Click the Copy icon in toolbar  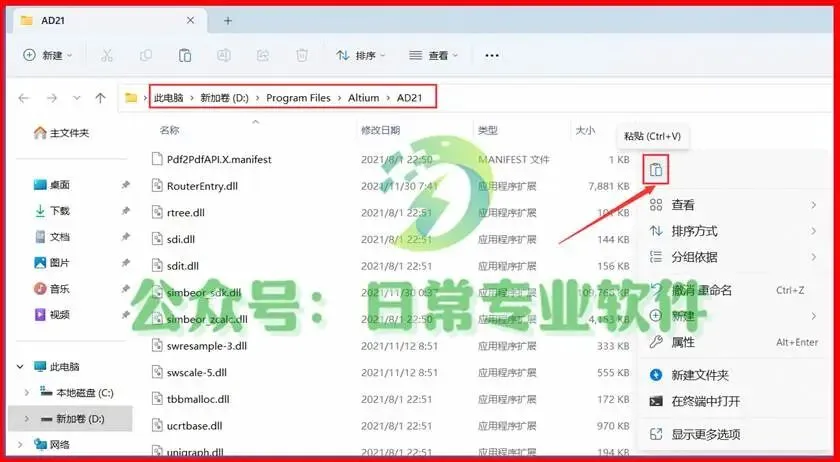pyautogui.click(x=146, y=55)
